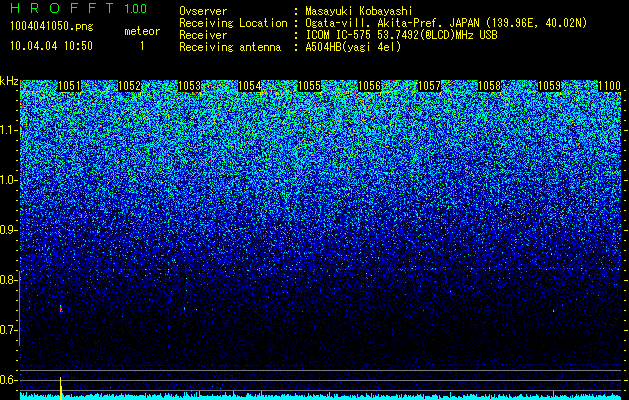Click the 1053 time marker
This screenshot has height=400, width=629.
point(189,86)
